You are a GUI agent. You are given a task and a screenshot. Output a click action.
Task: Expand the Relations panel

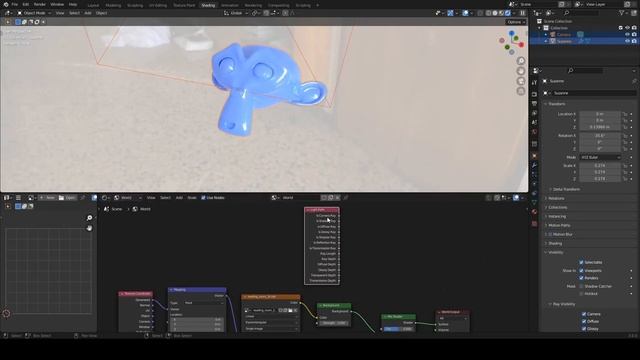[555, 198]
